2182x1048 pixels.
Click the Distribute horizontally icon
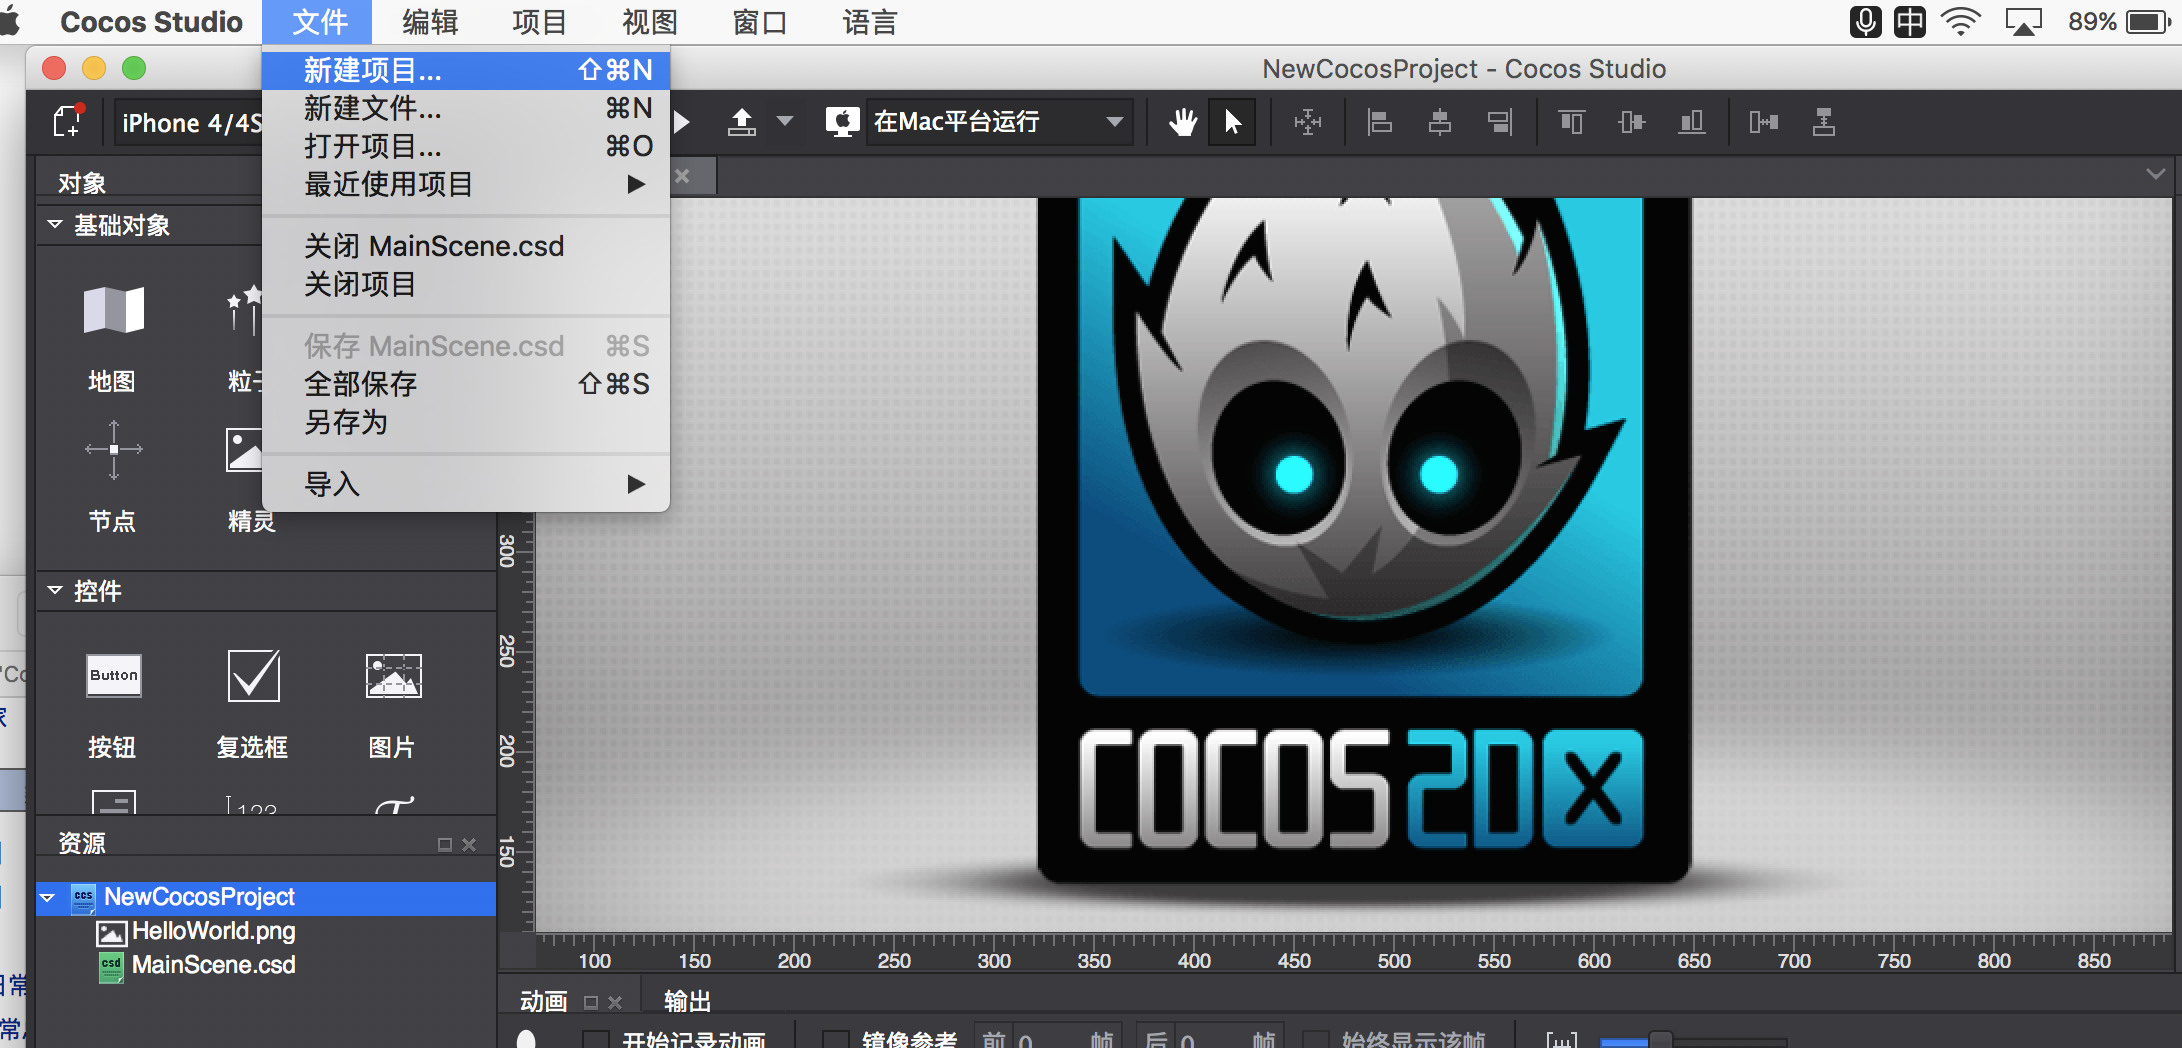pos(1763,122)
